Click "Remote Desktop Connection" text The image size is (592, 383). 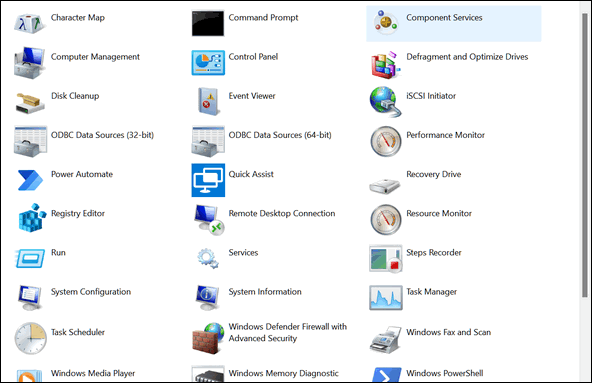coord(282,213)
